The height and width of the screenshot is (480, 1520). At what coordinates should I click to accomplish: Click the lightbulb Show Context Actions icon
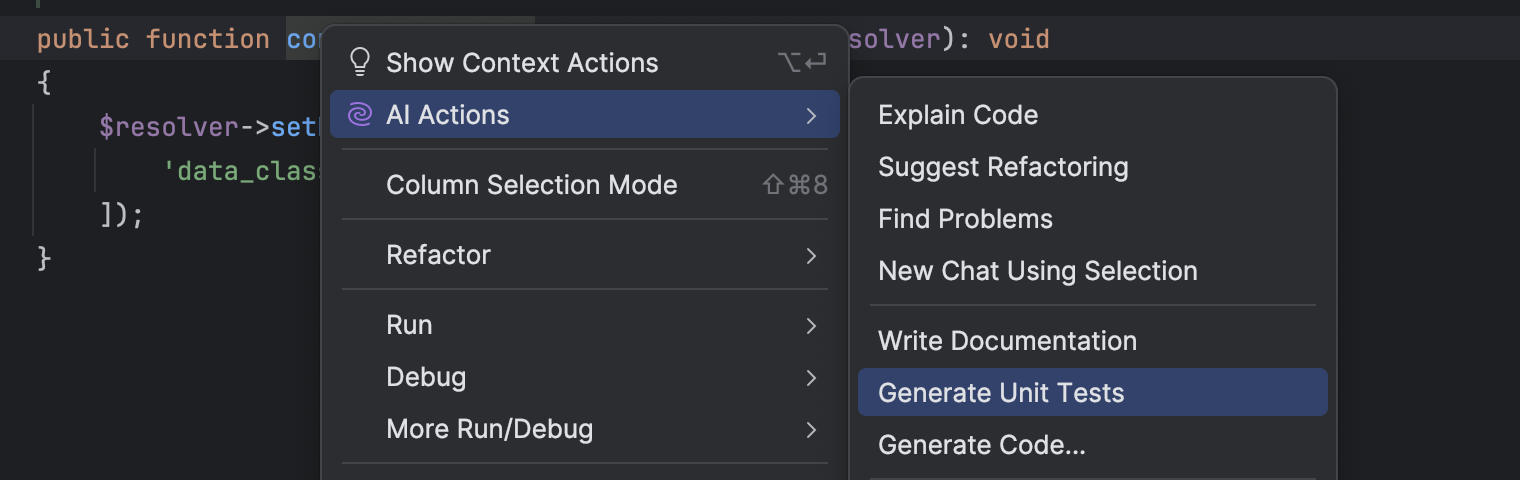(x=359, y=63)
